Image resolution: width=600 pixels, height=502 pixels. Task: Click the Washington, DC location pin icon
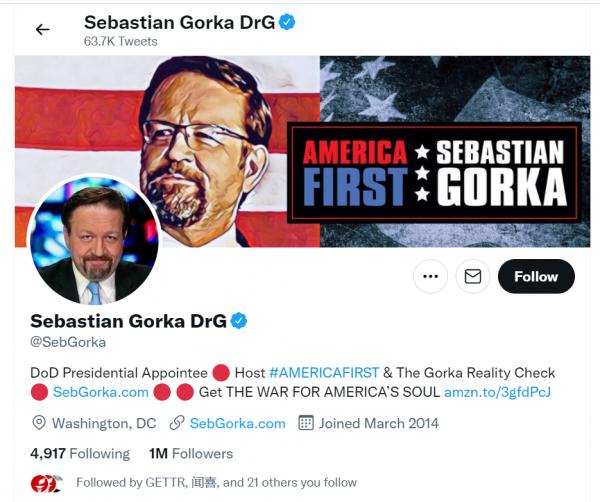point(39,423)
